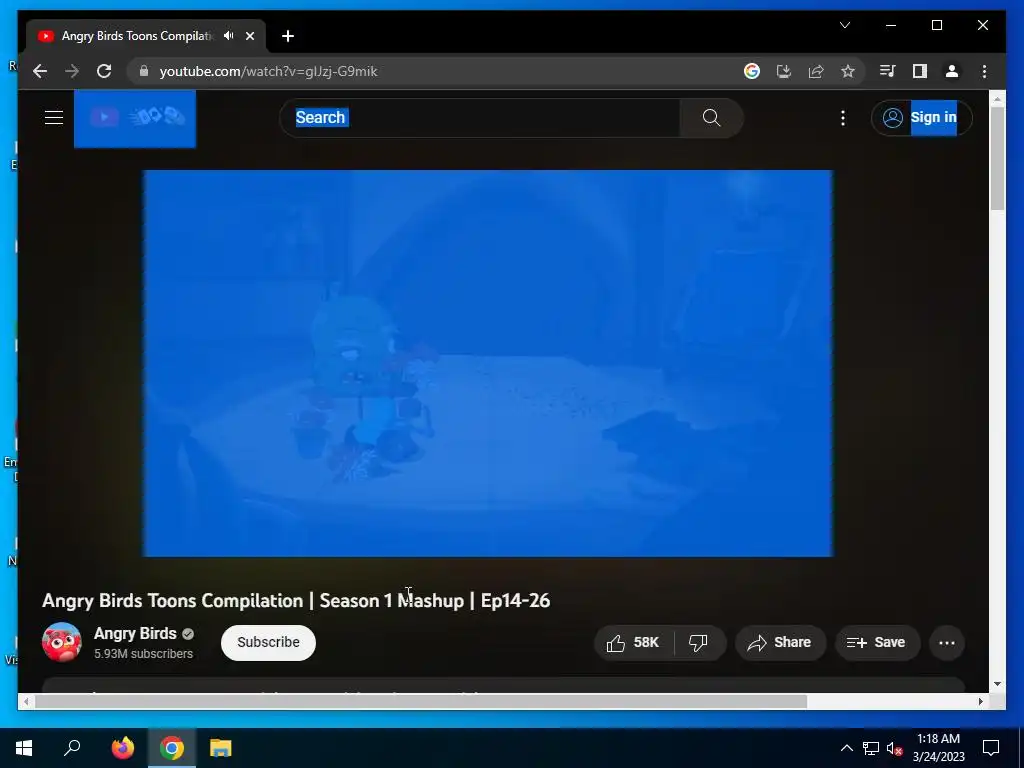
Task: Click the 5.93M subscribers text
Action: (143, 654)
